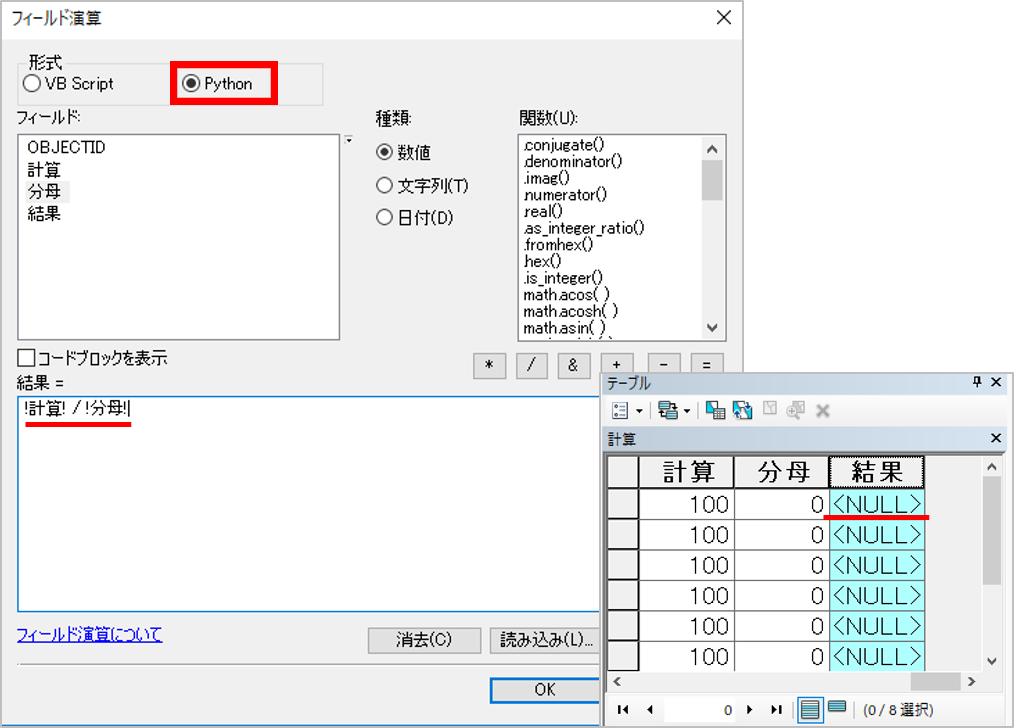The width and height of the screenshot is (1014, 728).
Task: Click the table horizontal scroll right arrow
Action: pos(971,681)
